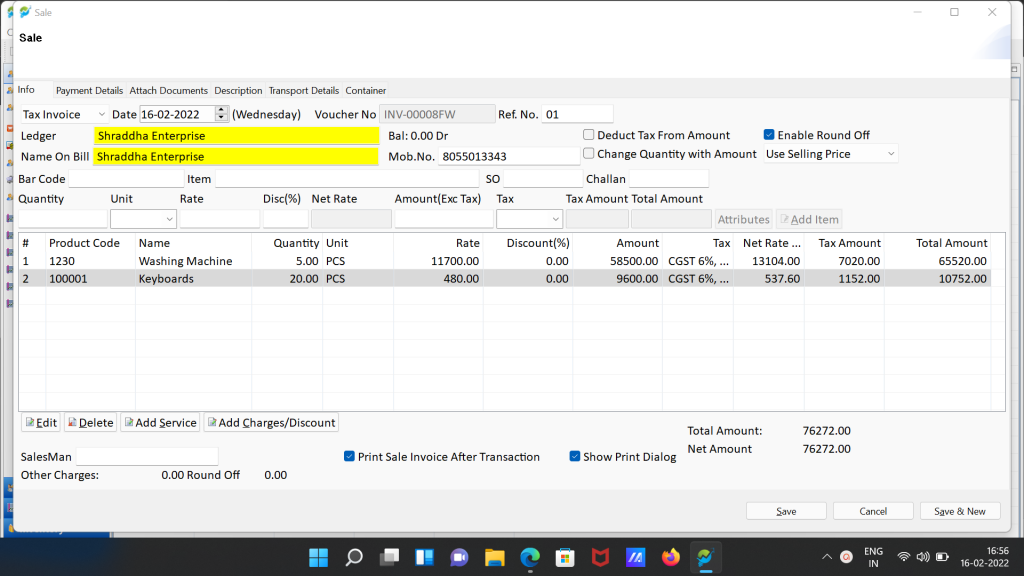Open volume control in tray
The width and height of the screenshot is (1024, 576).
(923, 557)
